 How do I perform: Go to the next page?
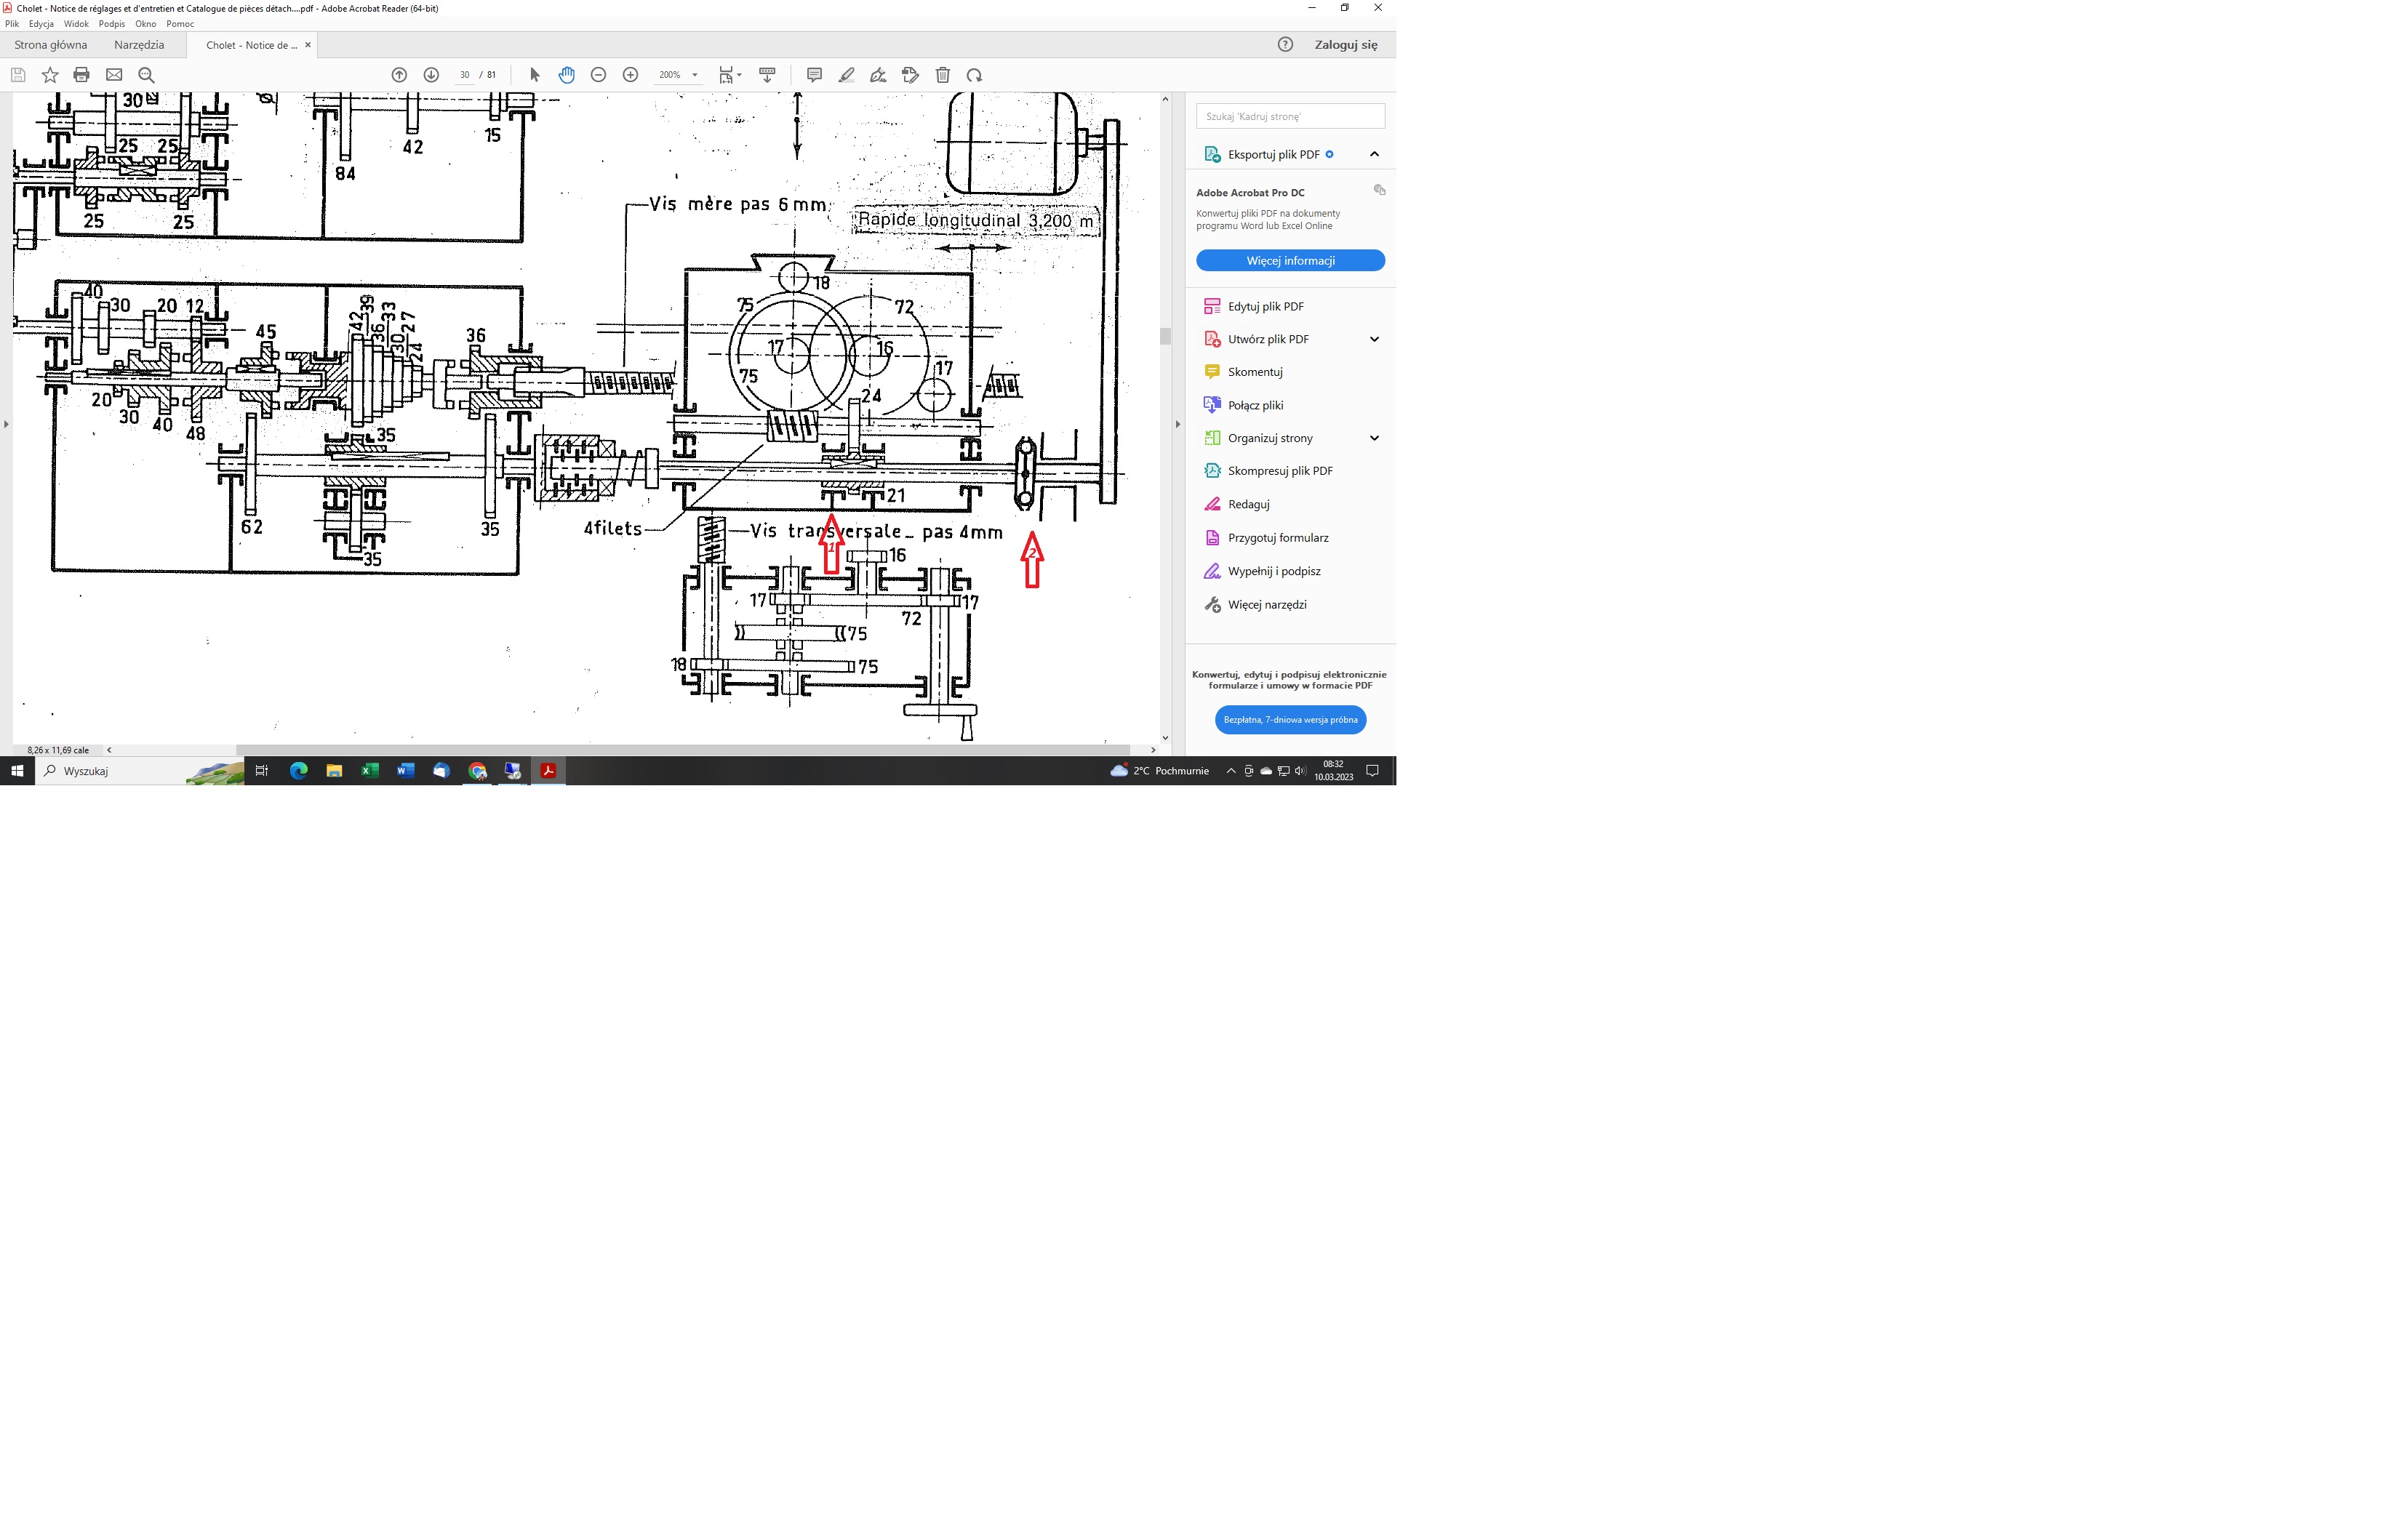click(431, 75)
